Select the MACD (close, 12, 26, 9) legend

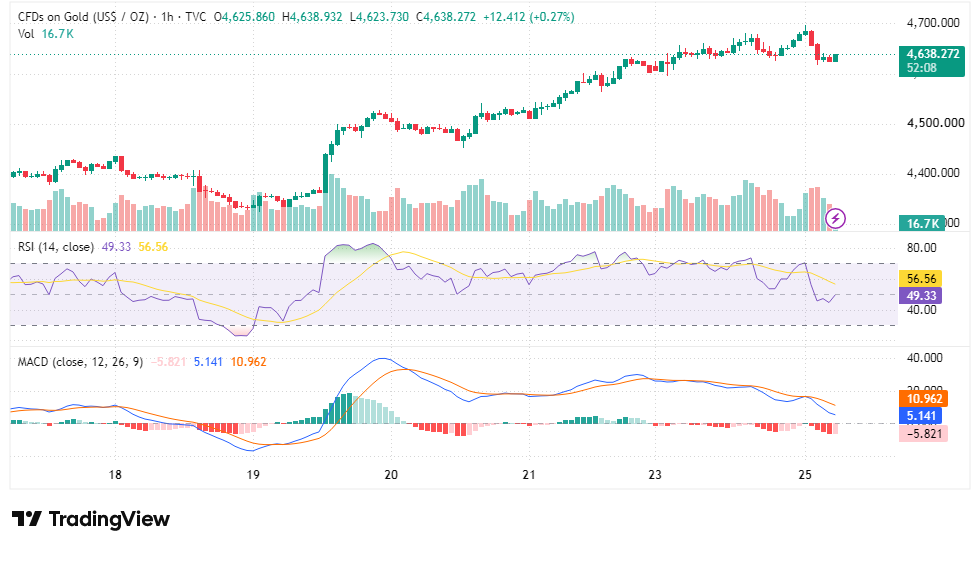(80, 362)
